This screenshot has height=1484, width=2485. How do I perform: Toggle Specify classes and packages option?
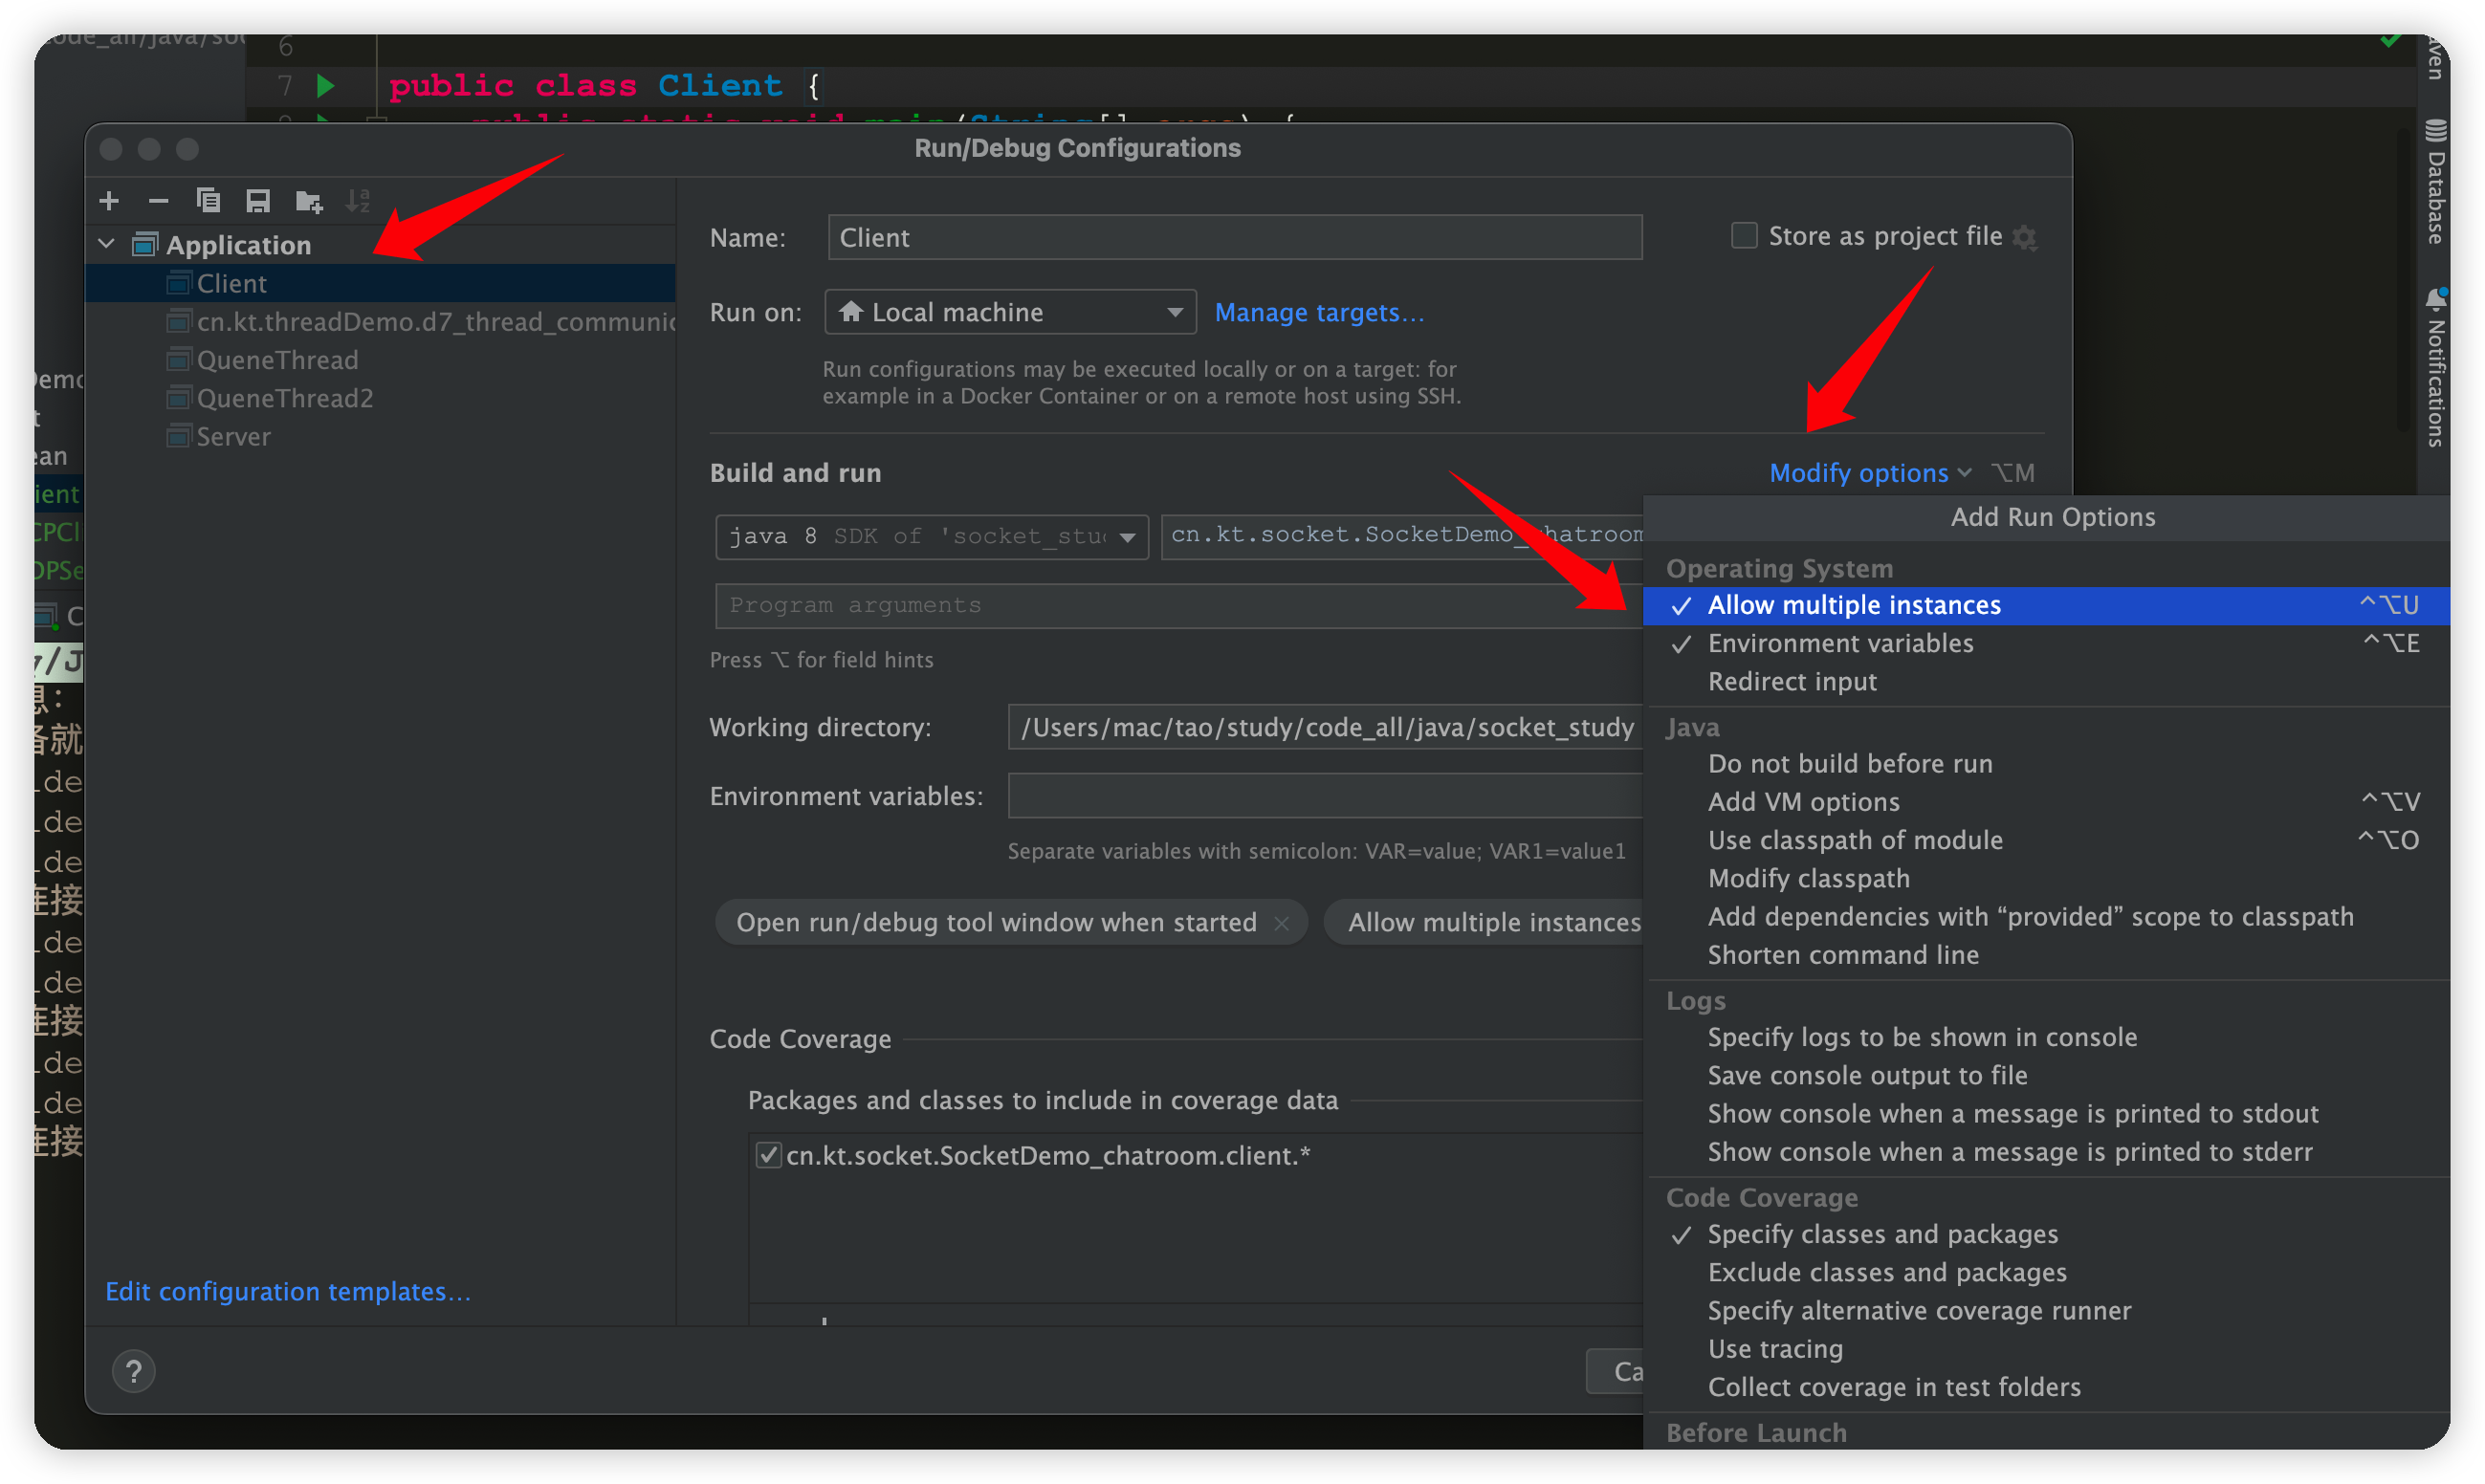2046,1235
